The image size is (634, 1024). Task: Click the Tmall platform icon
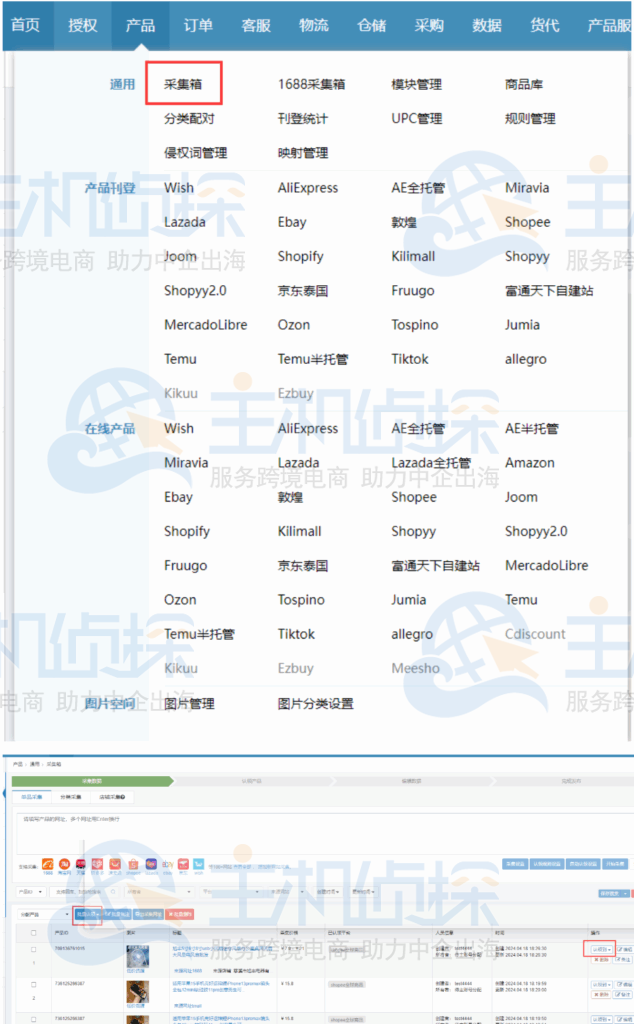(x=80, y=864)
